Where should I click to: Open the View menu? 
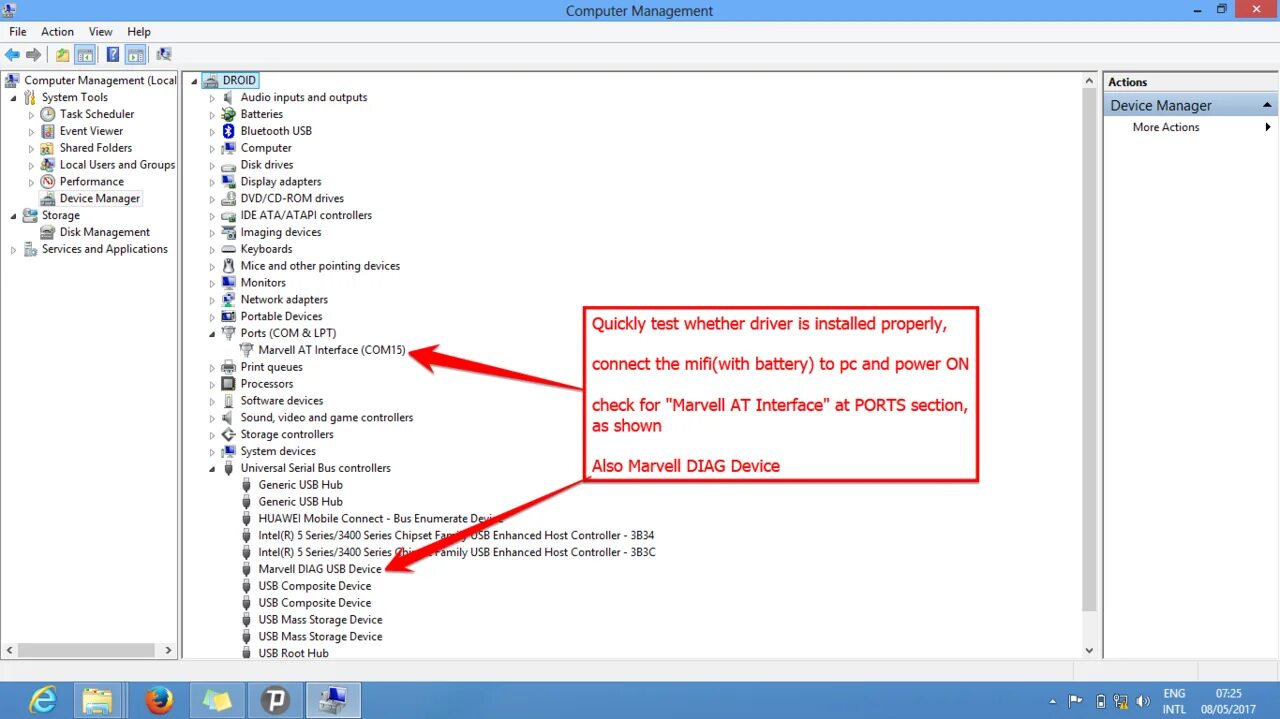(x=100, y=32)
